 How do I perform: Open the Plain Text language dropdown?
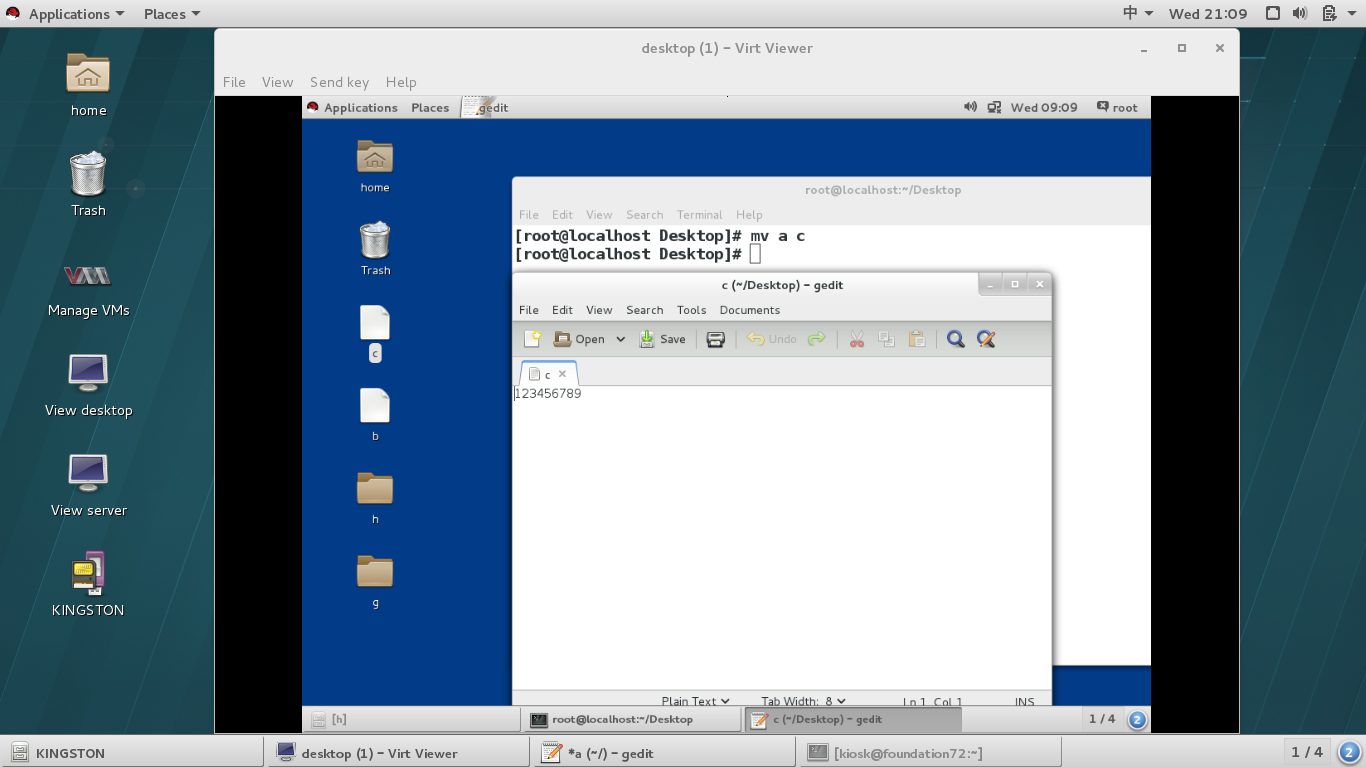point(695,701)
